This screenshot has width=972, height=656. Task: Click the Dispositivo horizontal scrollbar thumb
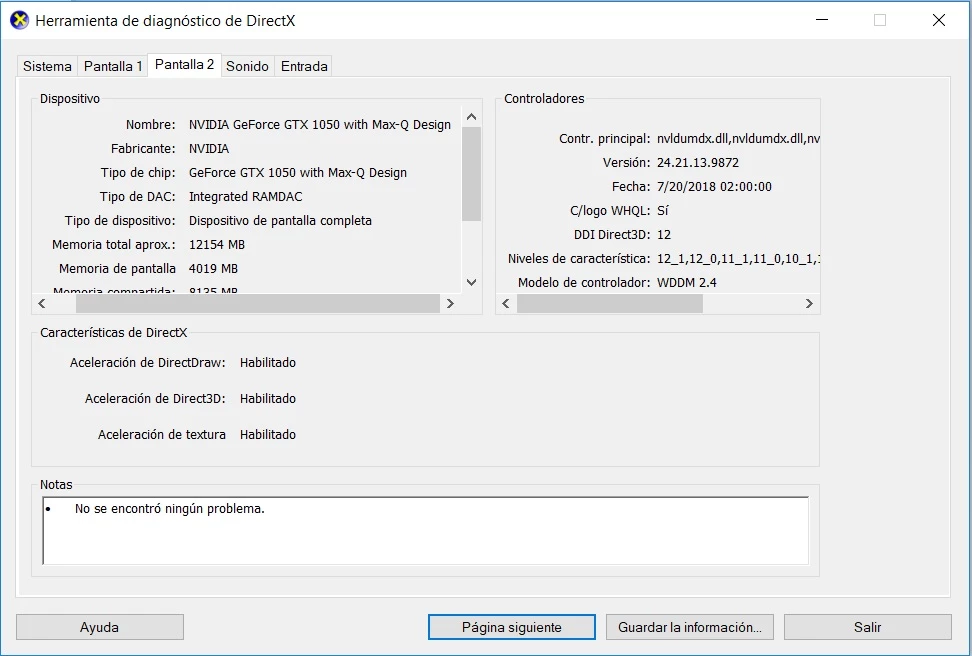tap(257, 303)
